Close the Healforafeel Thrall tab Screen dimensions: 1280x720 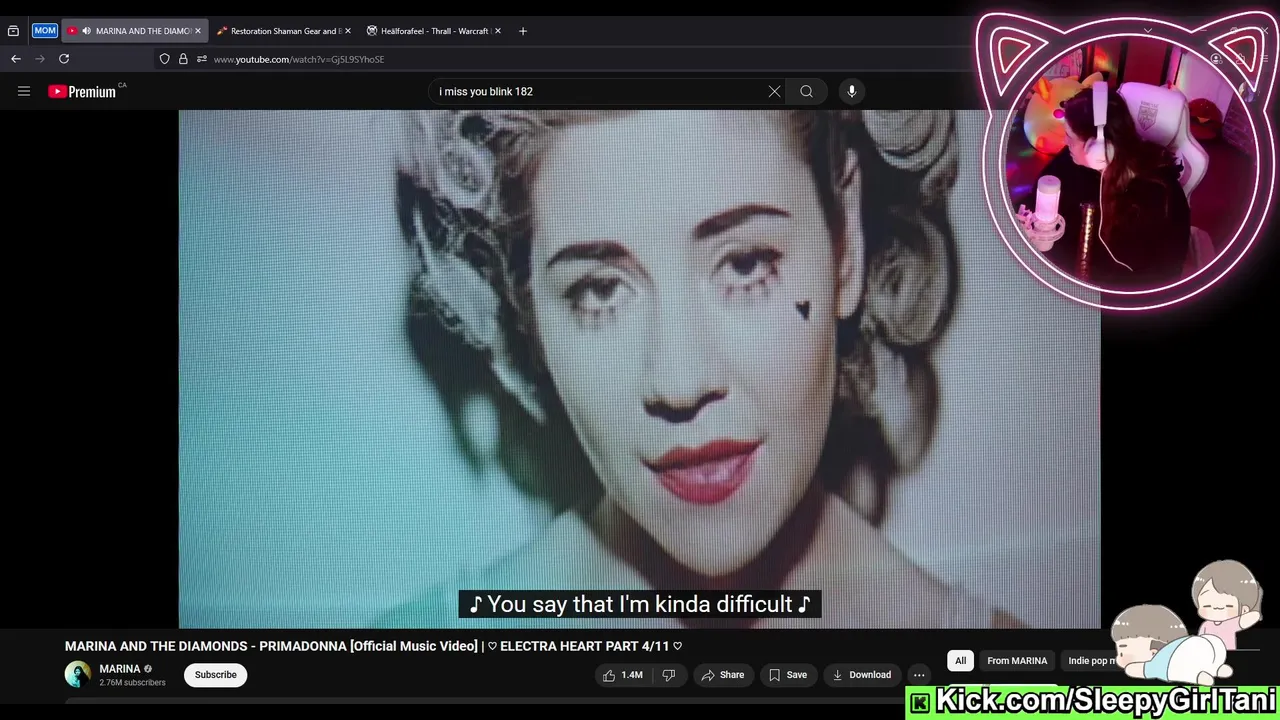coord(498,31)
